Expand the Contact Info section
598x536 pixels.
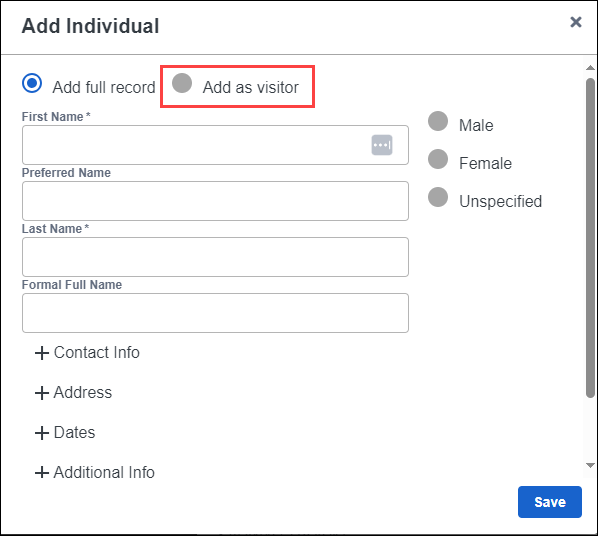(x=87, y=353)
